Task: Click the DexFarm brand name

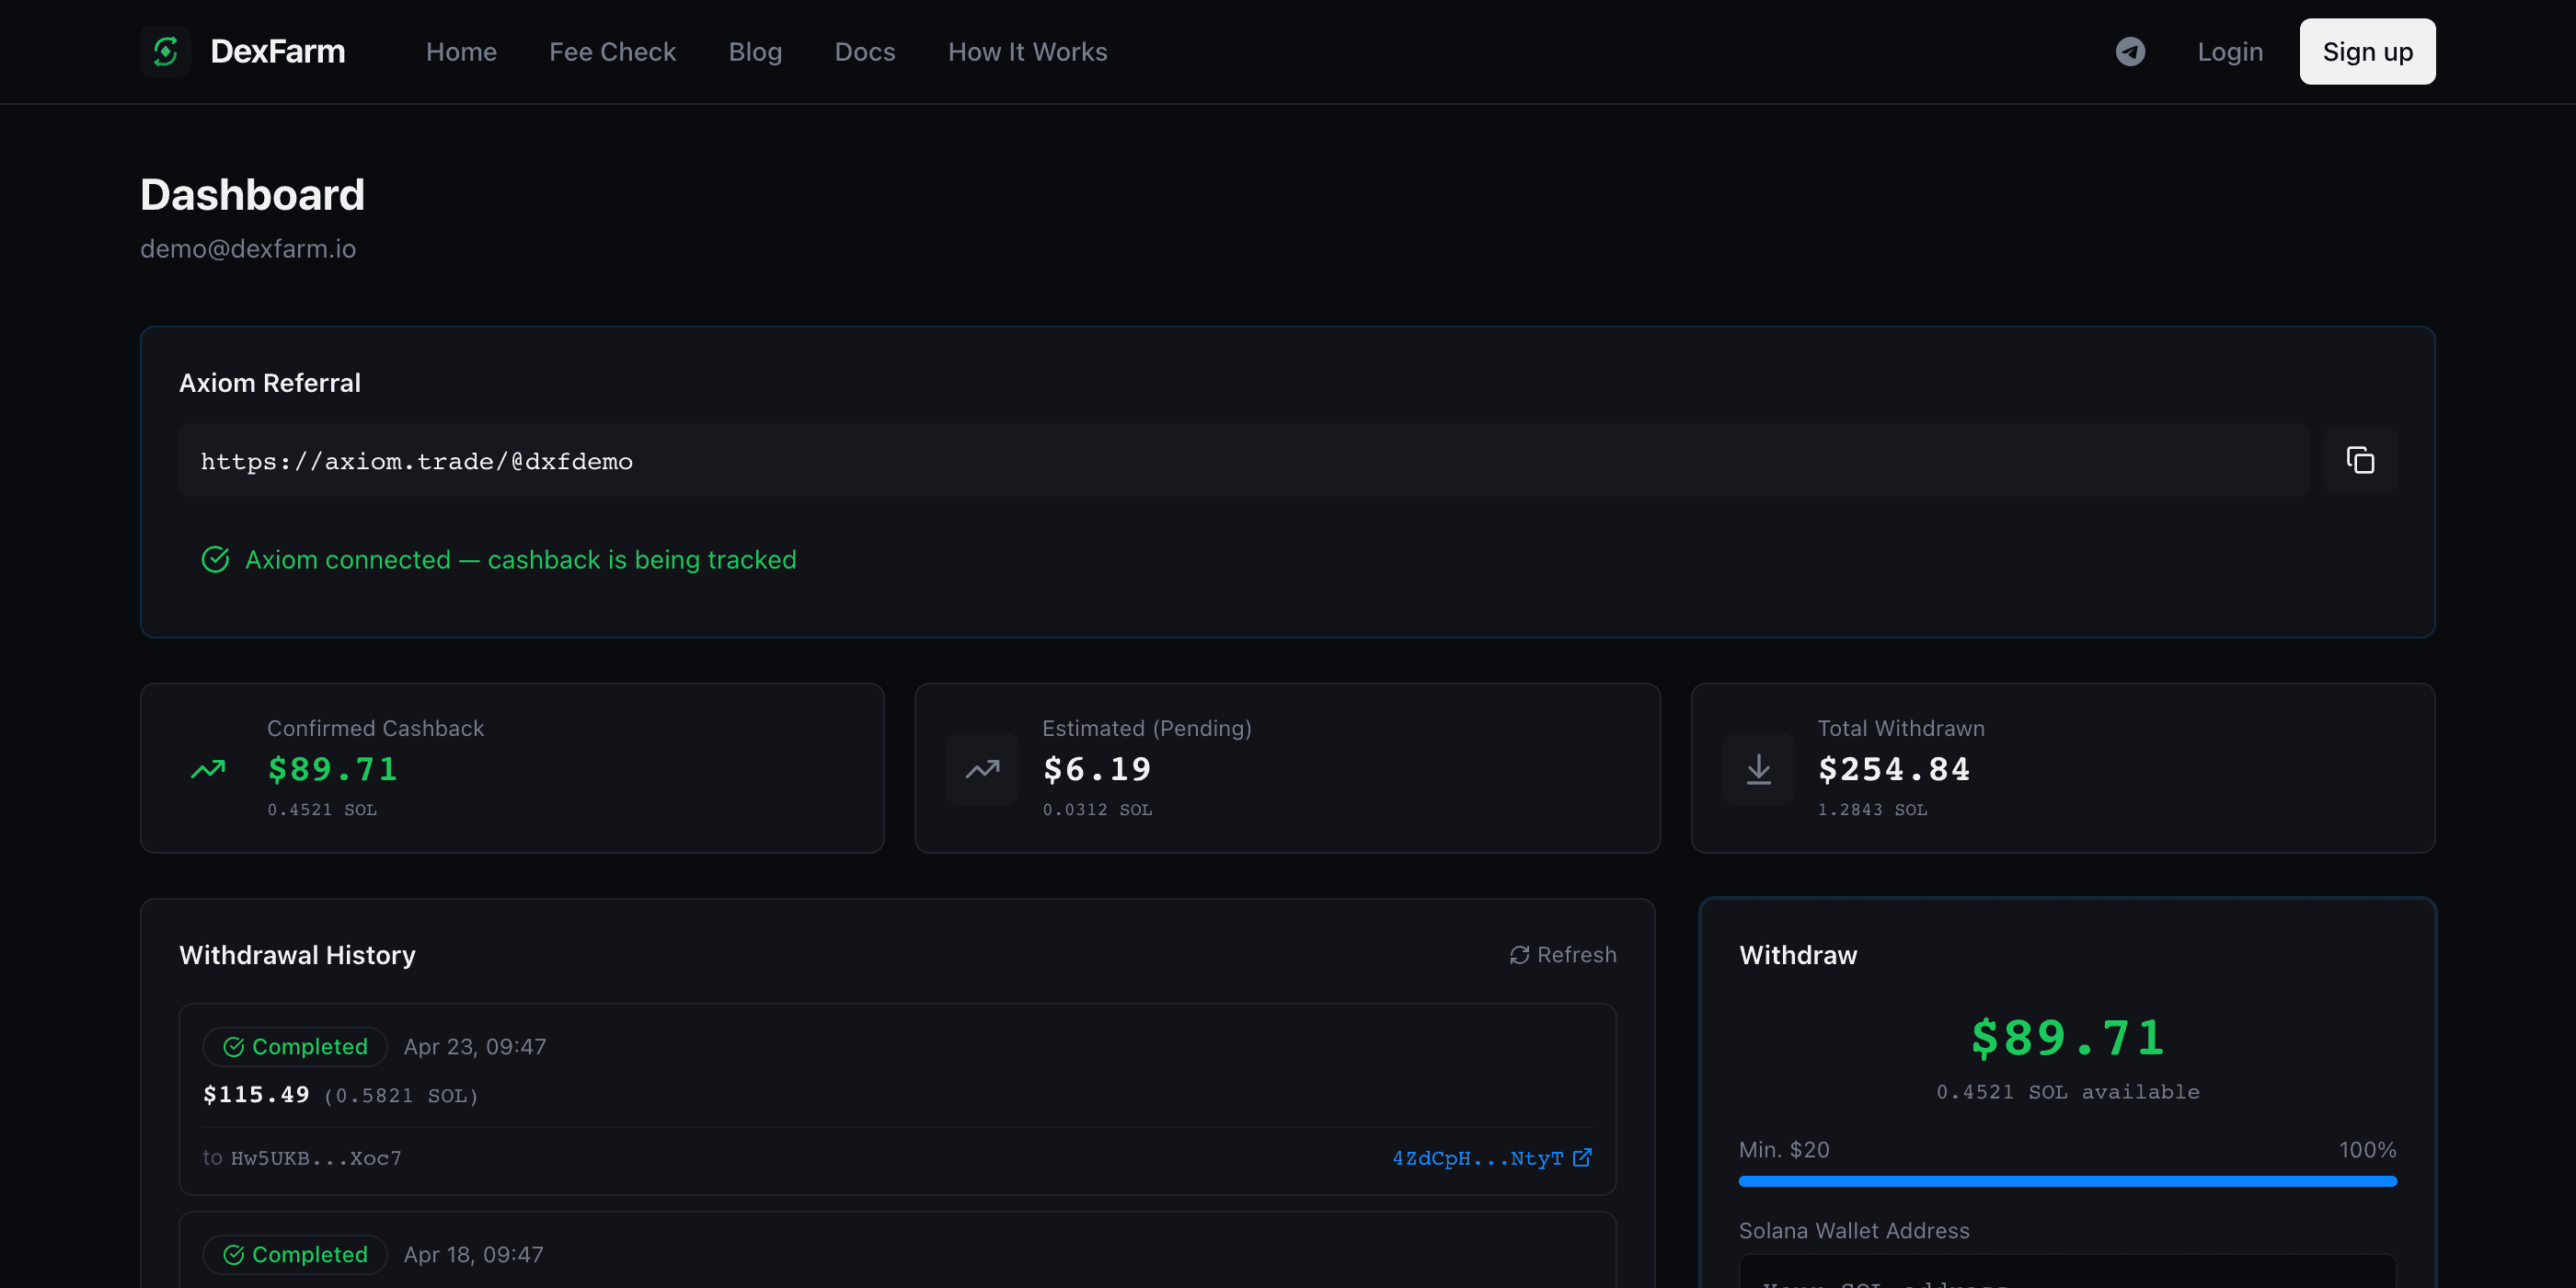Action: click(278, 51)
